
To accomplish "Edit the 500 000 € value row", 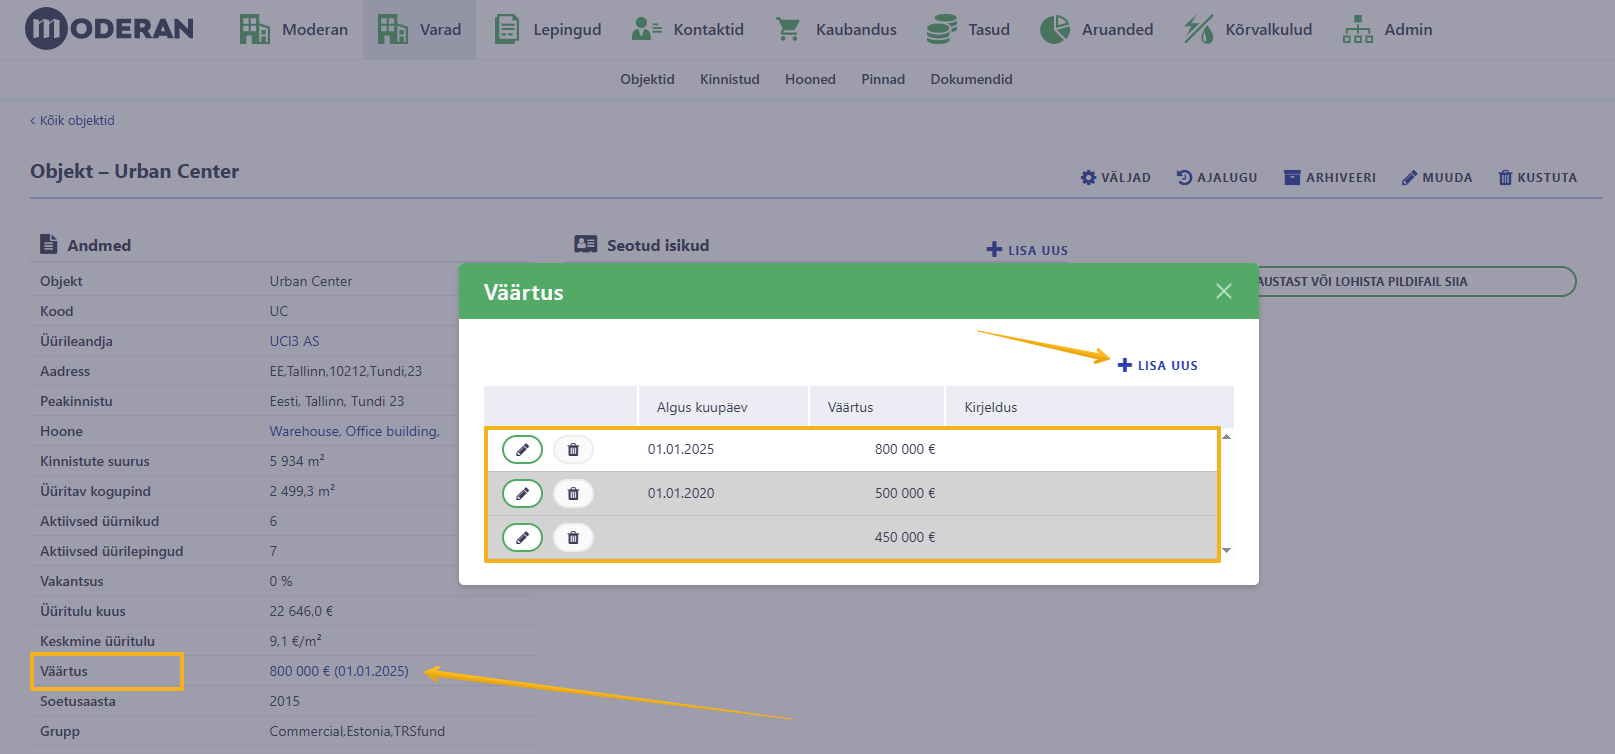I will click(x=522, y=494).
